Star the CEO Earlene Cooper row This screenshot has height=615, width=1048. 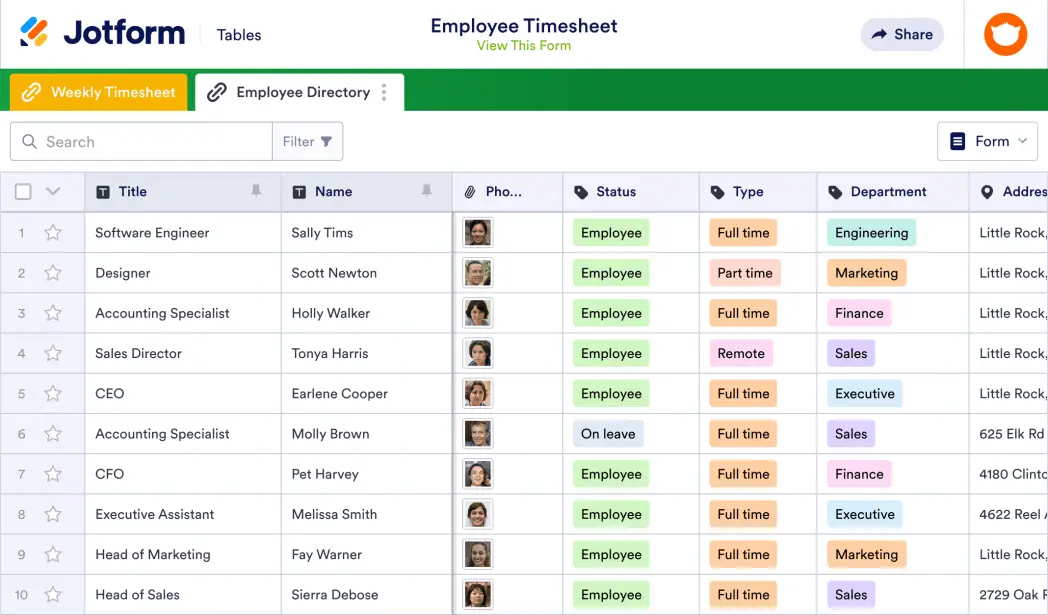54,393
